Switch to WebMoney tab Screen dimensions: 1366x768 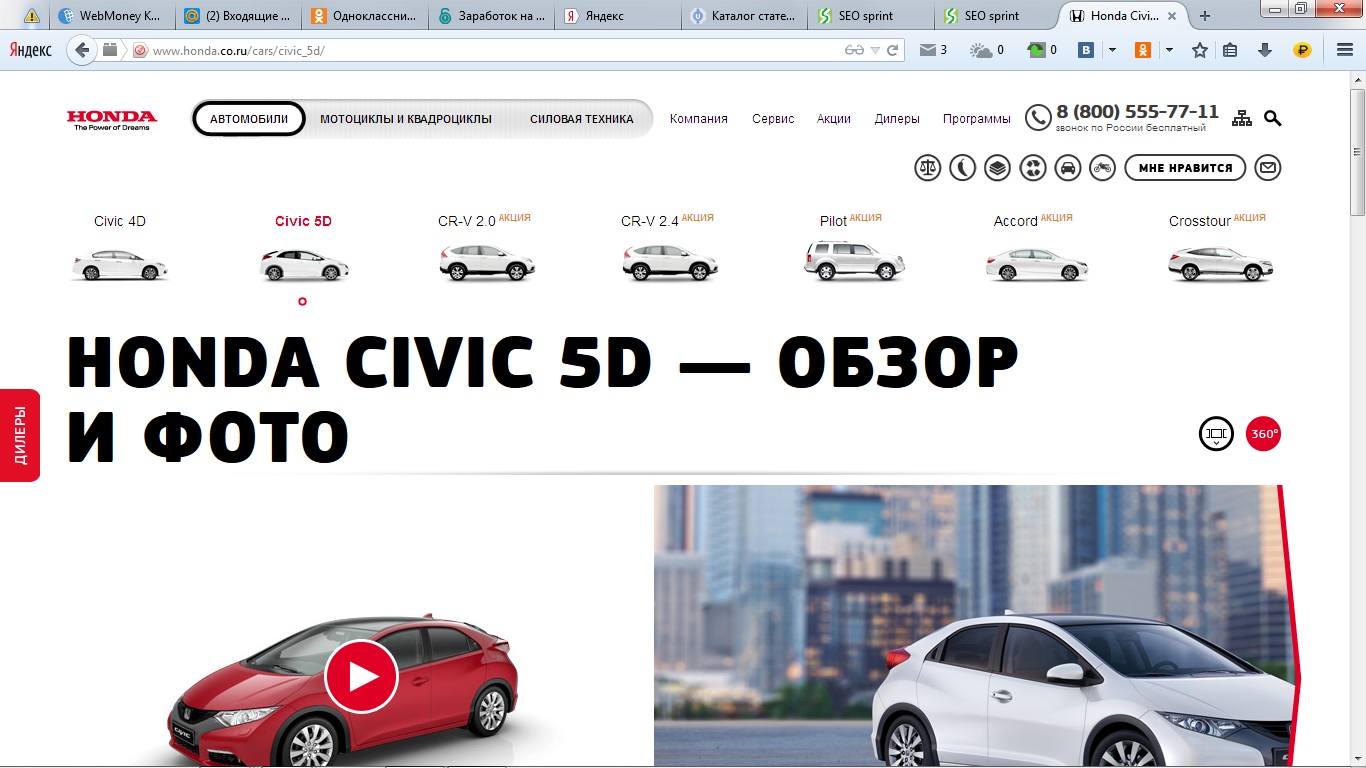[x=113, y=16]
